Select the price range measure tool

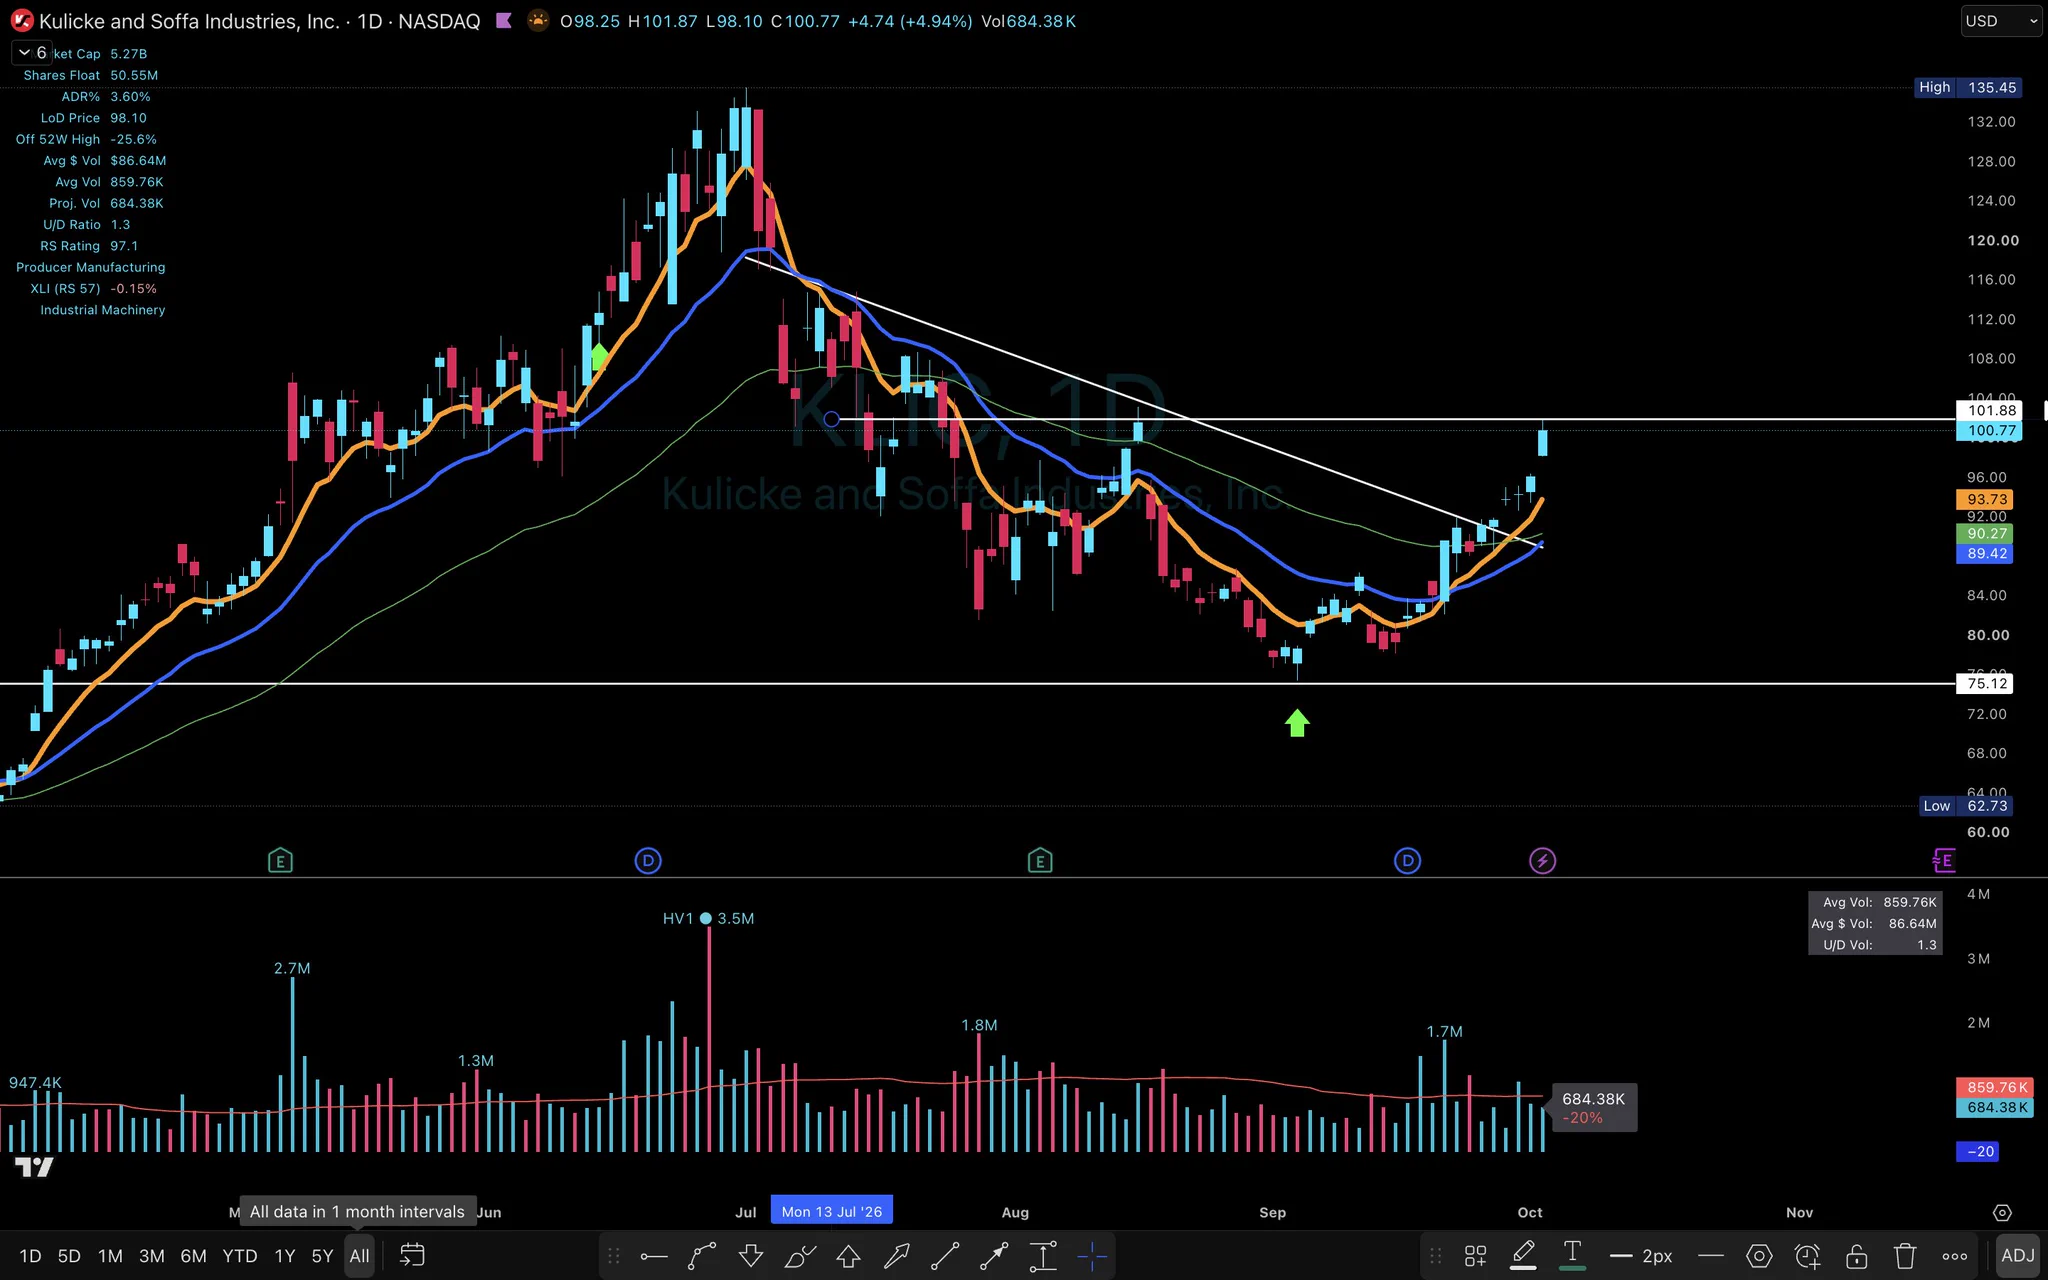pyautogui.click(x=1043, y=1256)
